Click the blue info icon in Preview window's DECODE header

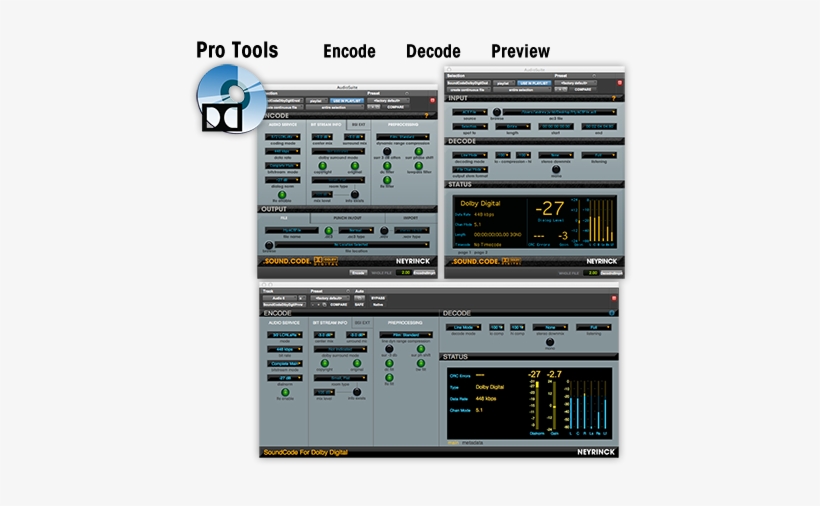coord(611,313)
